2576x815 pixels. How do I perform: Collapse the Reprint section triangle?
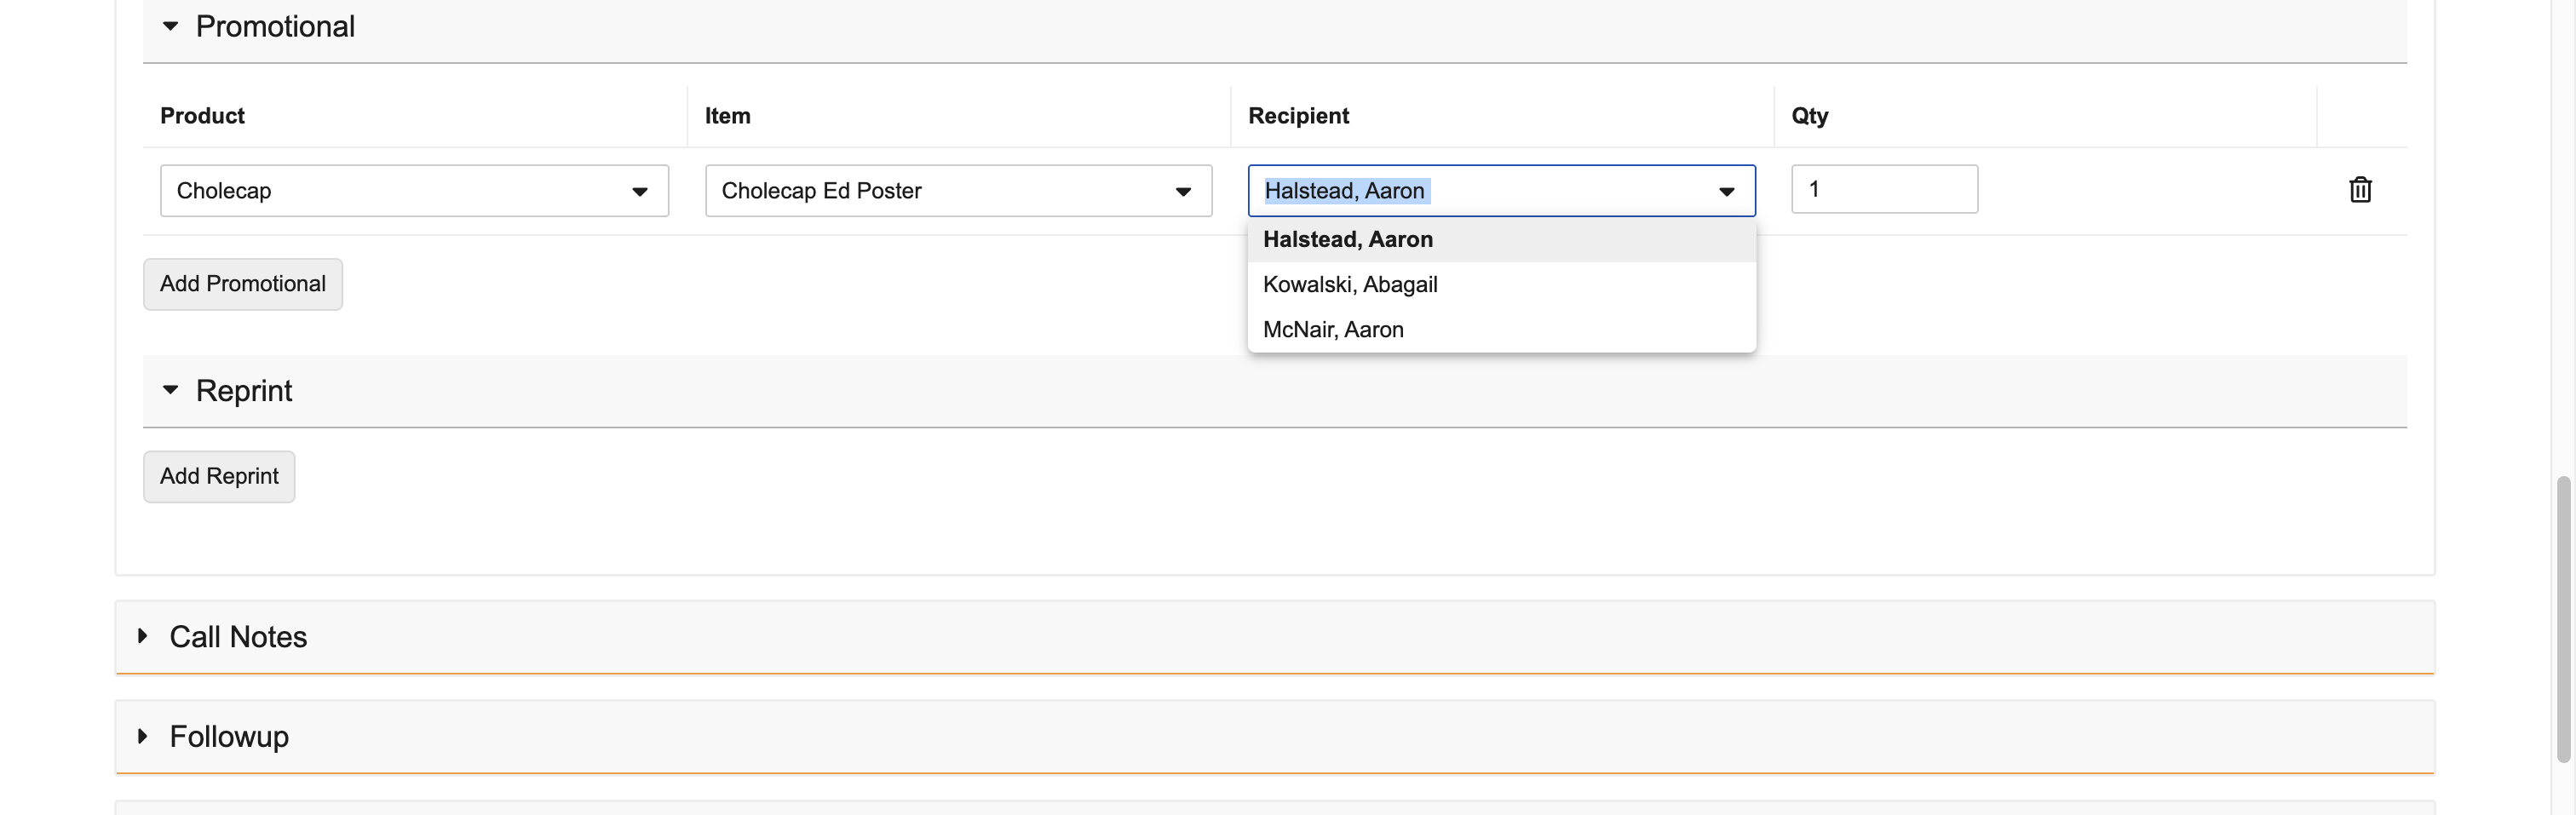click(170, 390)
